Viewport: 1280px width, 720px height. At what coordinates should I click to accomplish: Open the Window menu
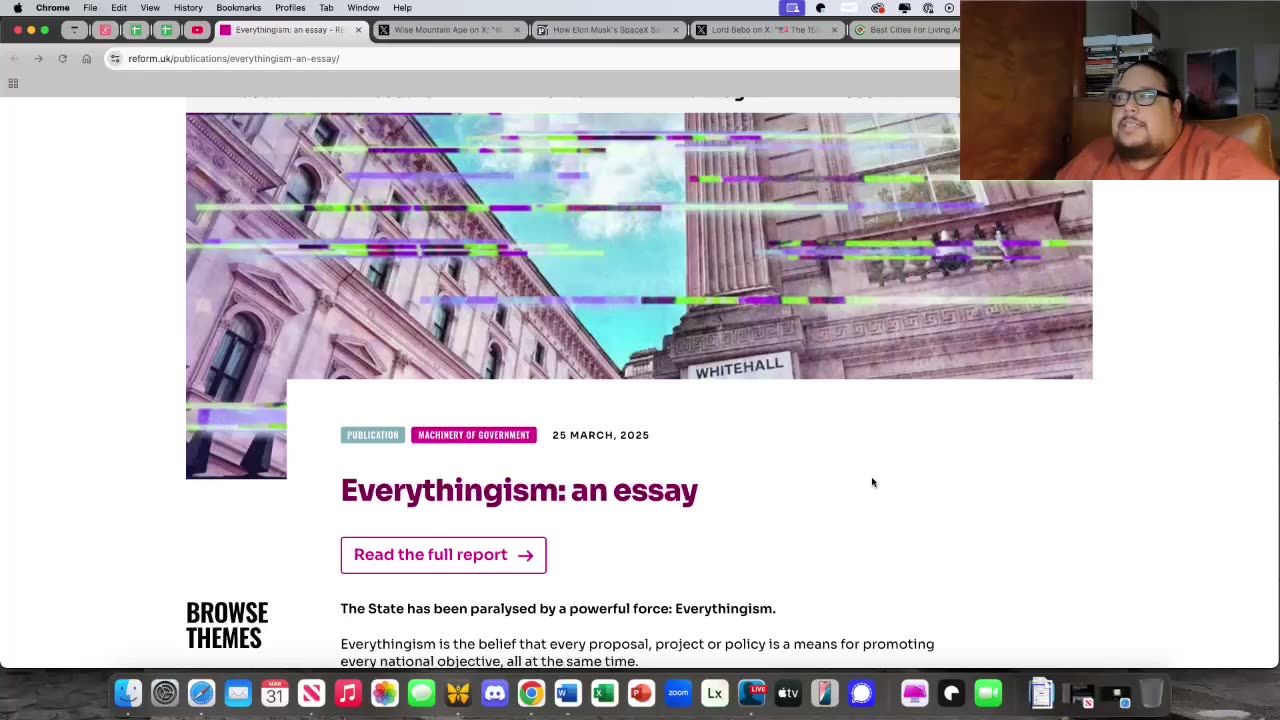pyautogui.click(x=363, y=8)
